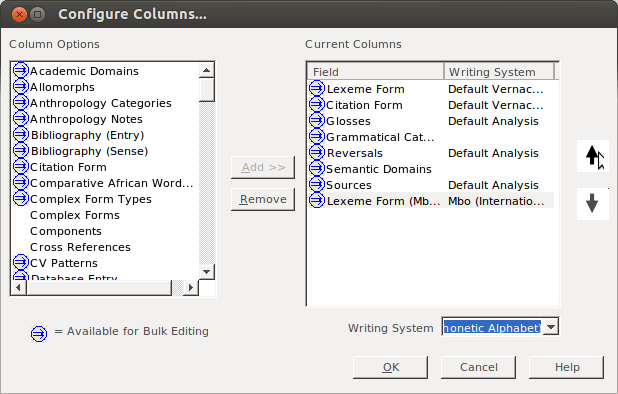618x394 pixels.
Task: Click the Add >> button
Action: click(x=263, y=167)
